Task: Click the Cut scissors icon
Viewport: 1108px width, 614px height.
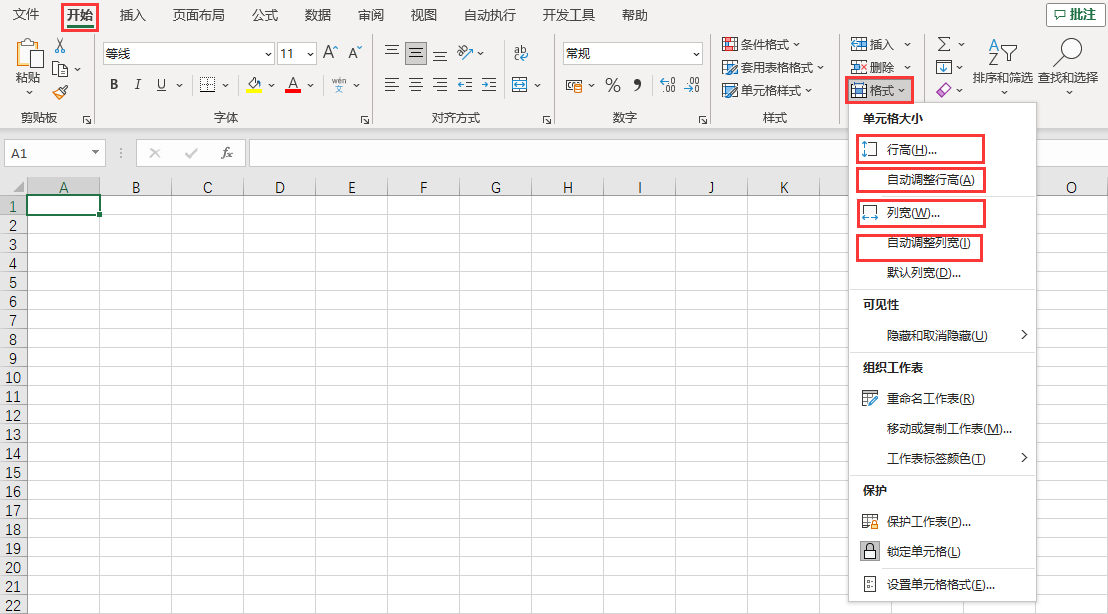Action: click(60, 45)
